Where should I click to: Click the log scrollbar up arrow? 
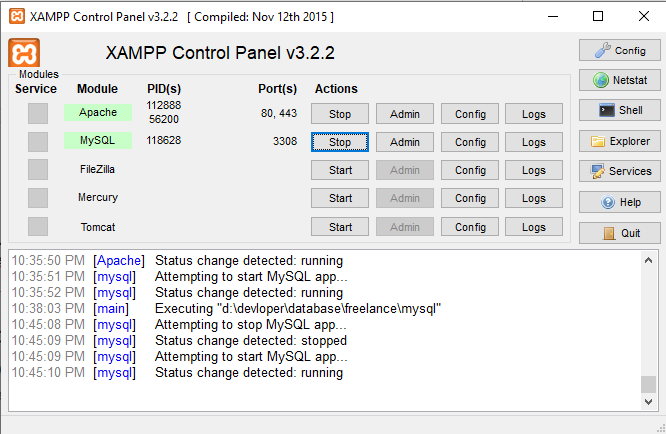tap(648, 260)
